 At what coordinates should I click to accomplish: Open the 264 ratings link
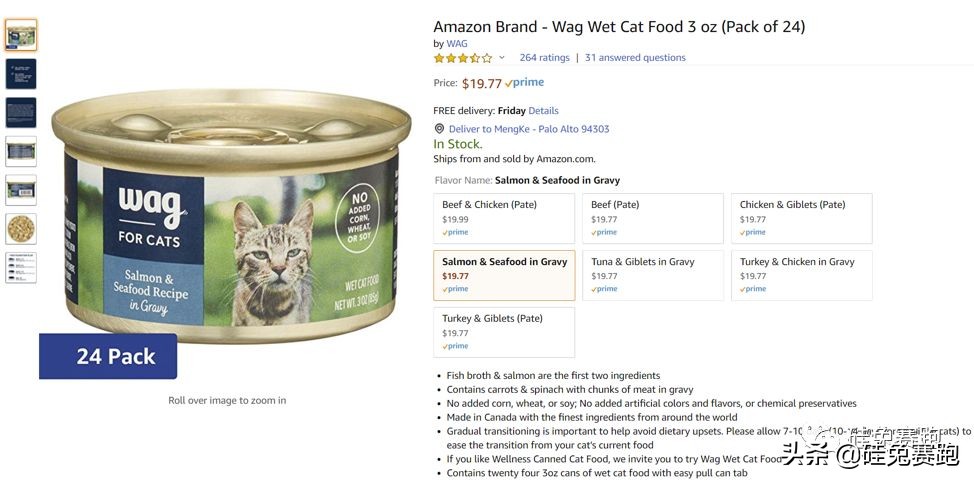click(544, 58)
